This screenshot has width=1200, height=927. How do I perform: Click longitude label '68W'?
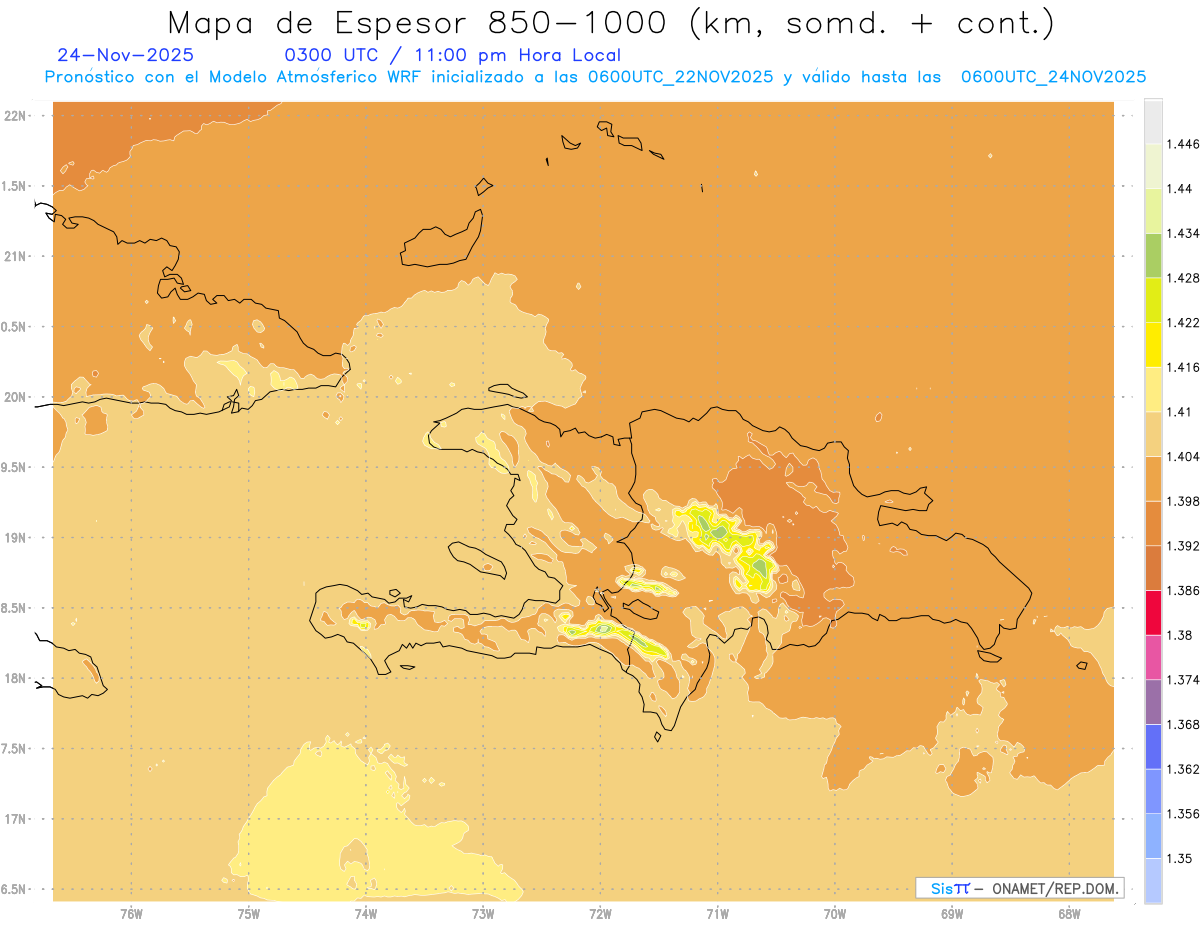coord(1069,913)
